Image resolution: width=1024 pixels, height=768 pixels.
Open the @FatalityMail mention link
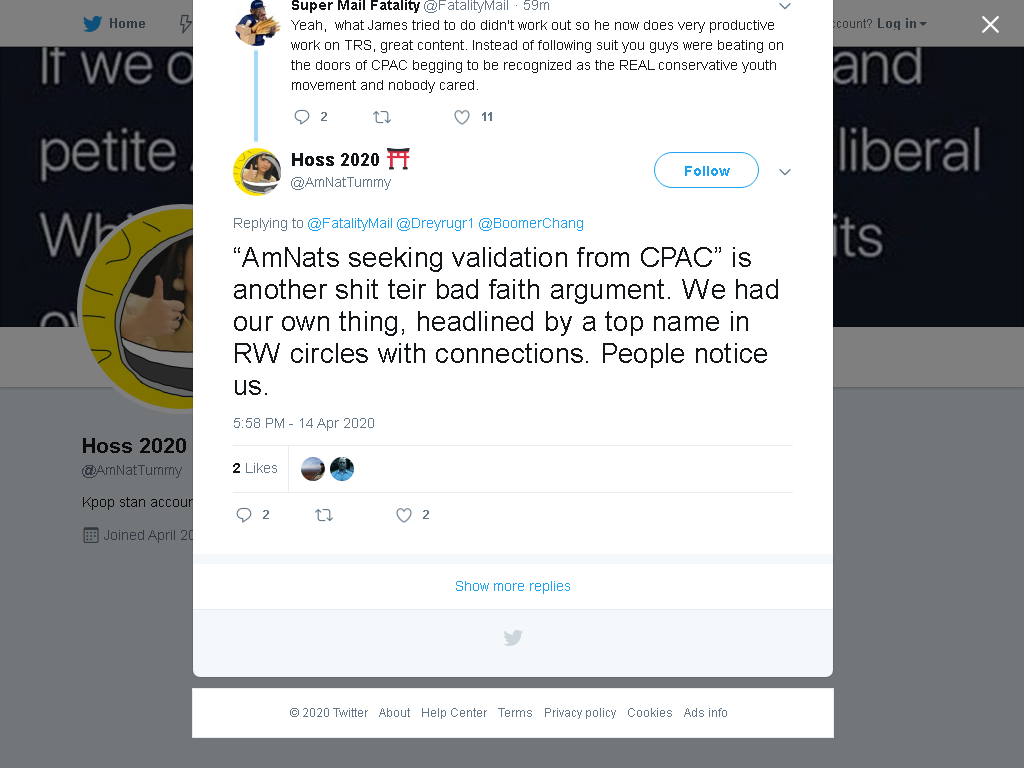[x=350, y=223]
